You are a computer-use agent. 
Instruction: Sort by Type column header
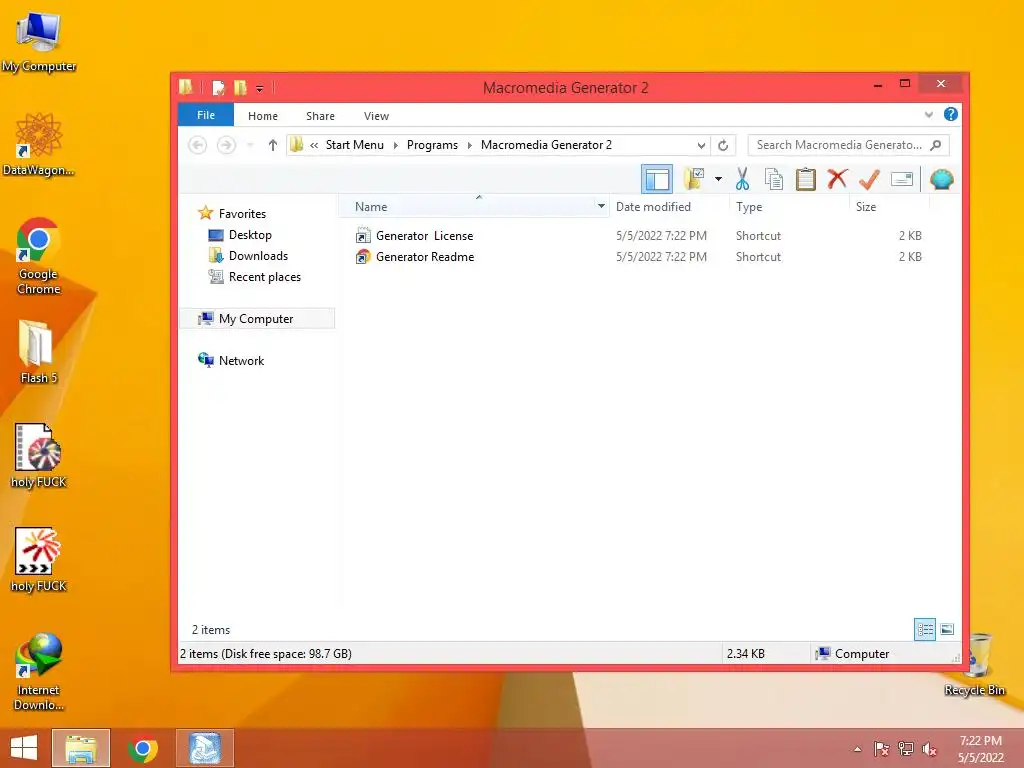tap(749, 207)
